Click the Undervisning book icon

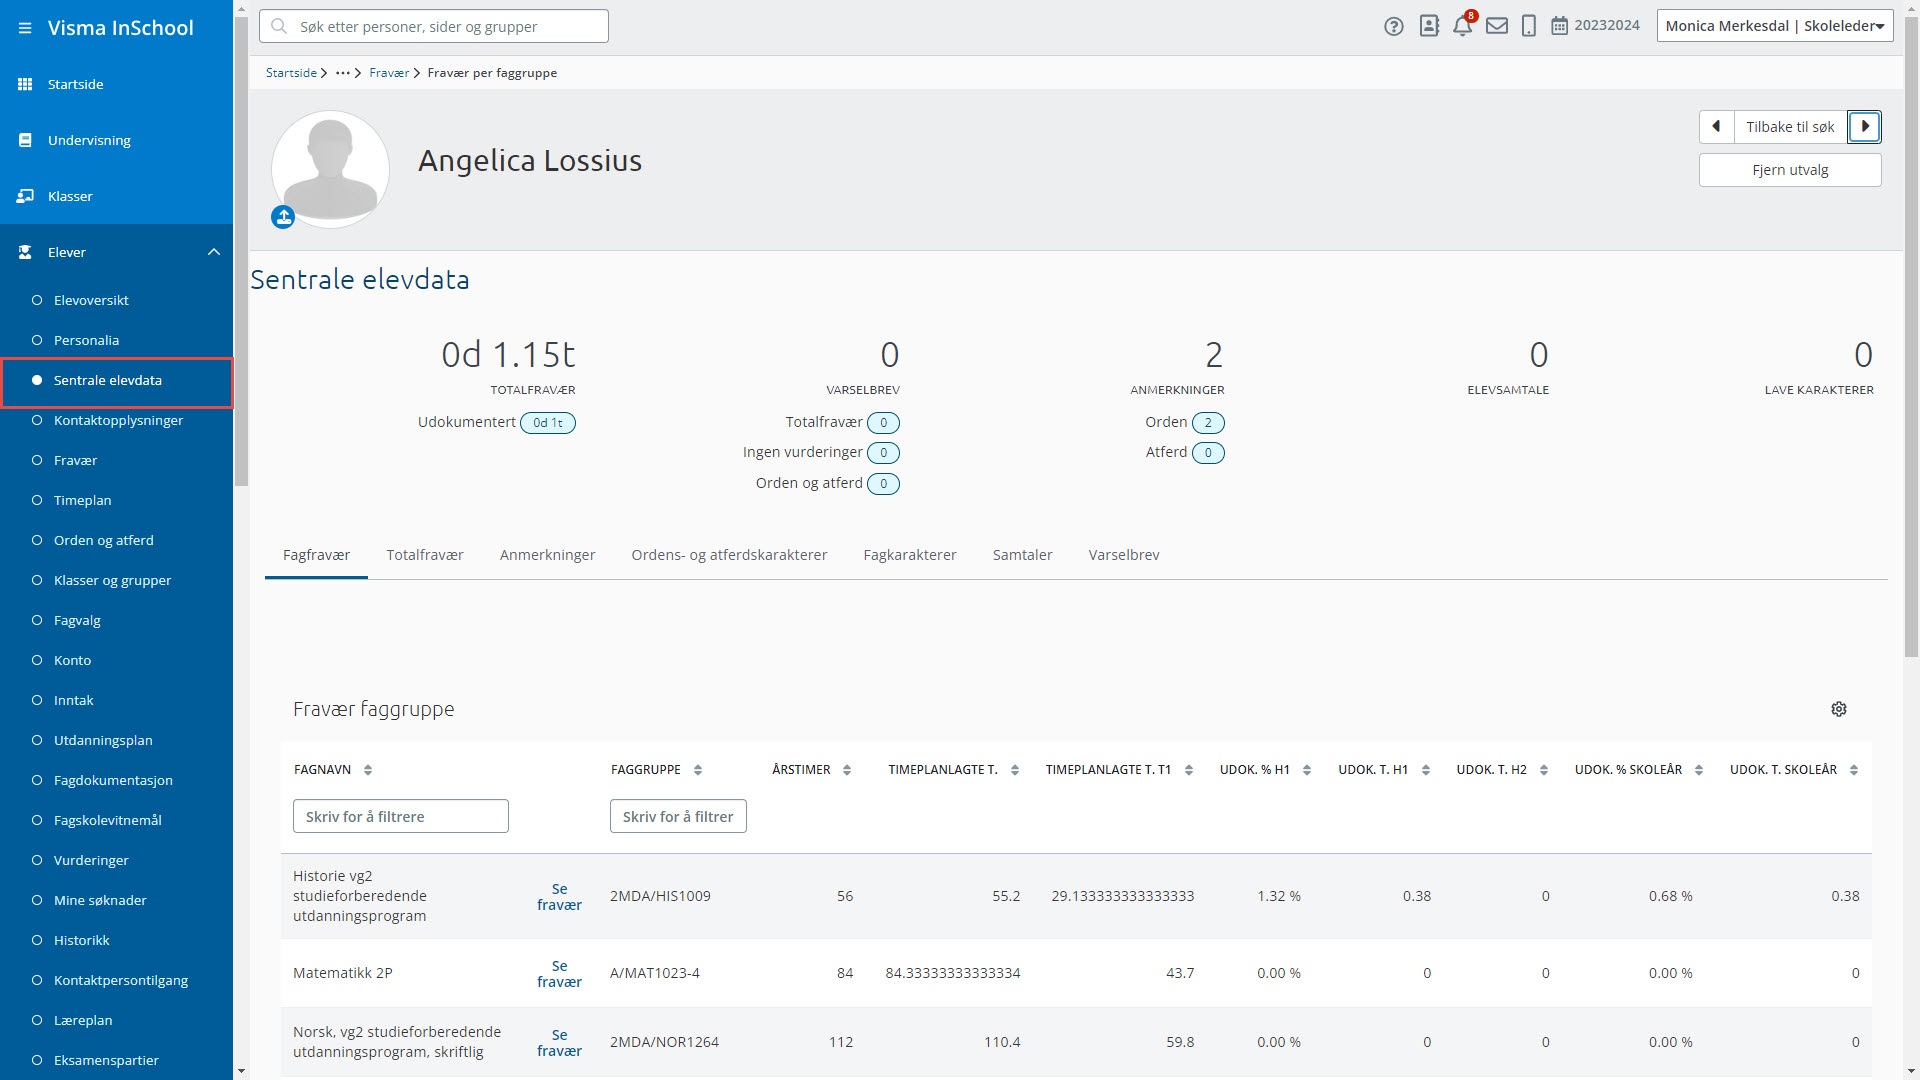pyautogui.click(x=25, y=140)
